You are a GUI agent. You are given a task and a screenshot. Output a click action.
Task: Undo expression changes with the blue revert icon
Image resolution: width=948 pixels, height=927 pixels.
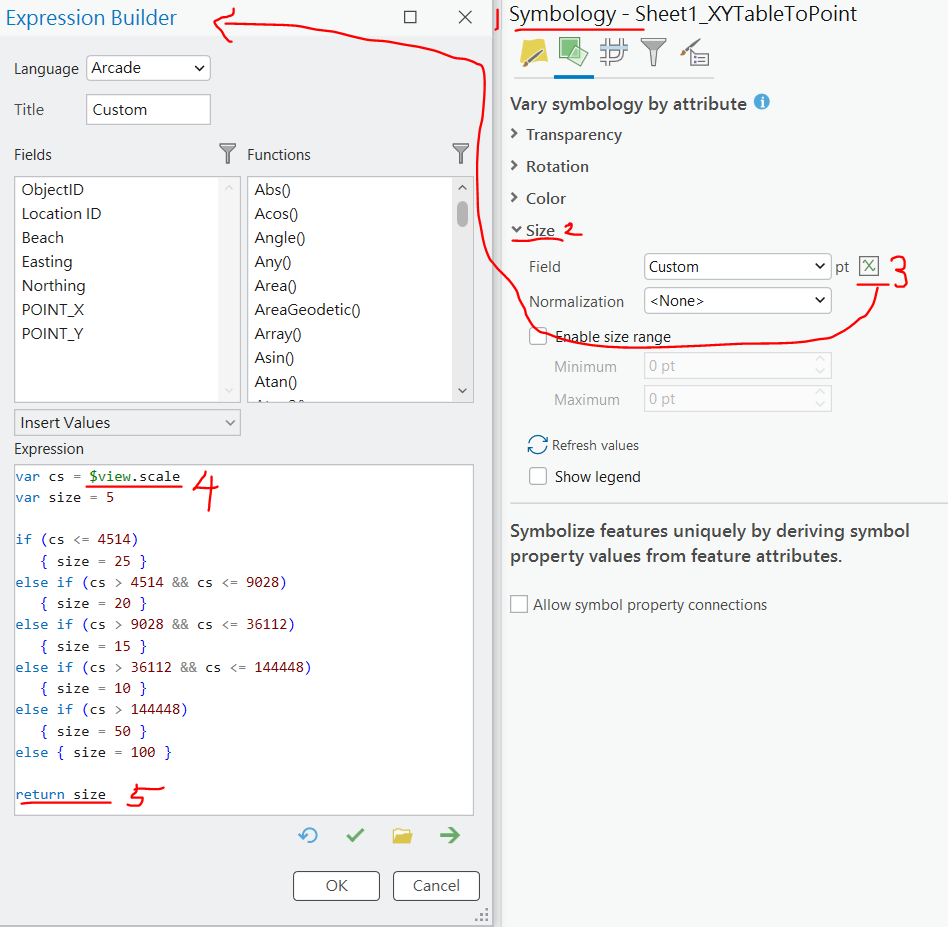click(307, 835)
